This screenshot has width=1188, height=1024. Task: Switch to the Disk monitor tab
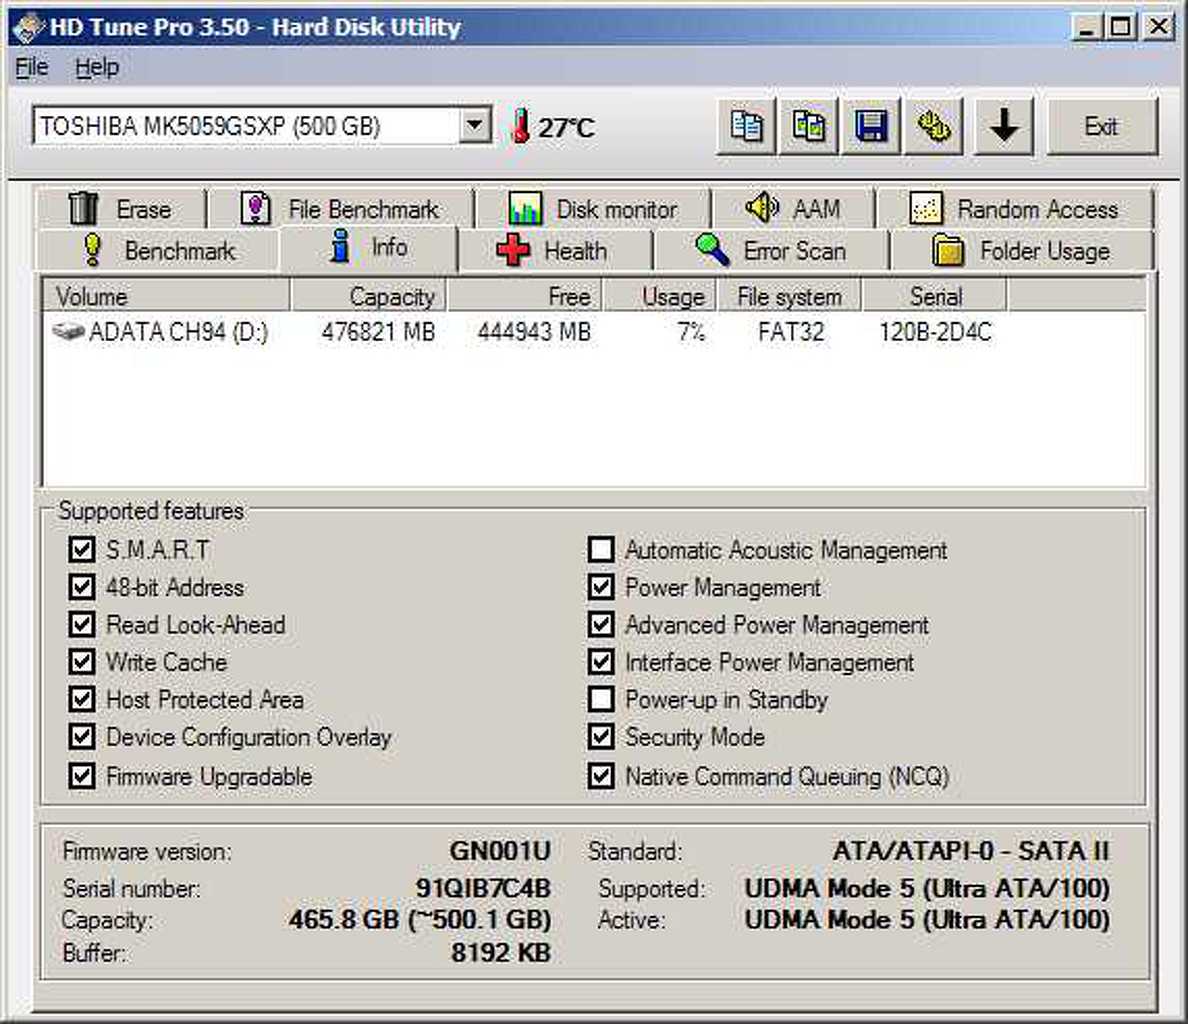pos(593,209)
